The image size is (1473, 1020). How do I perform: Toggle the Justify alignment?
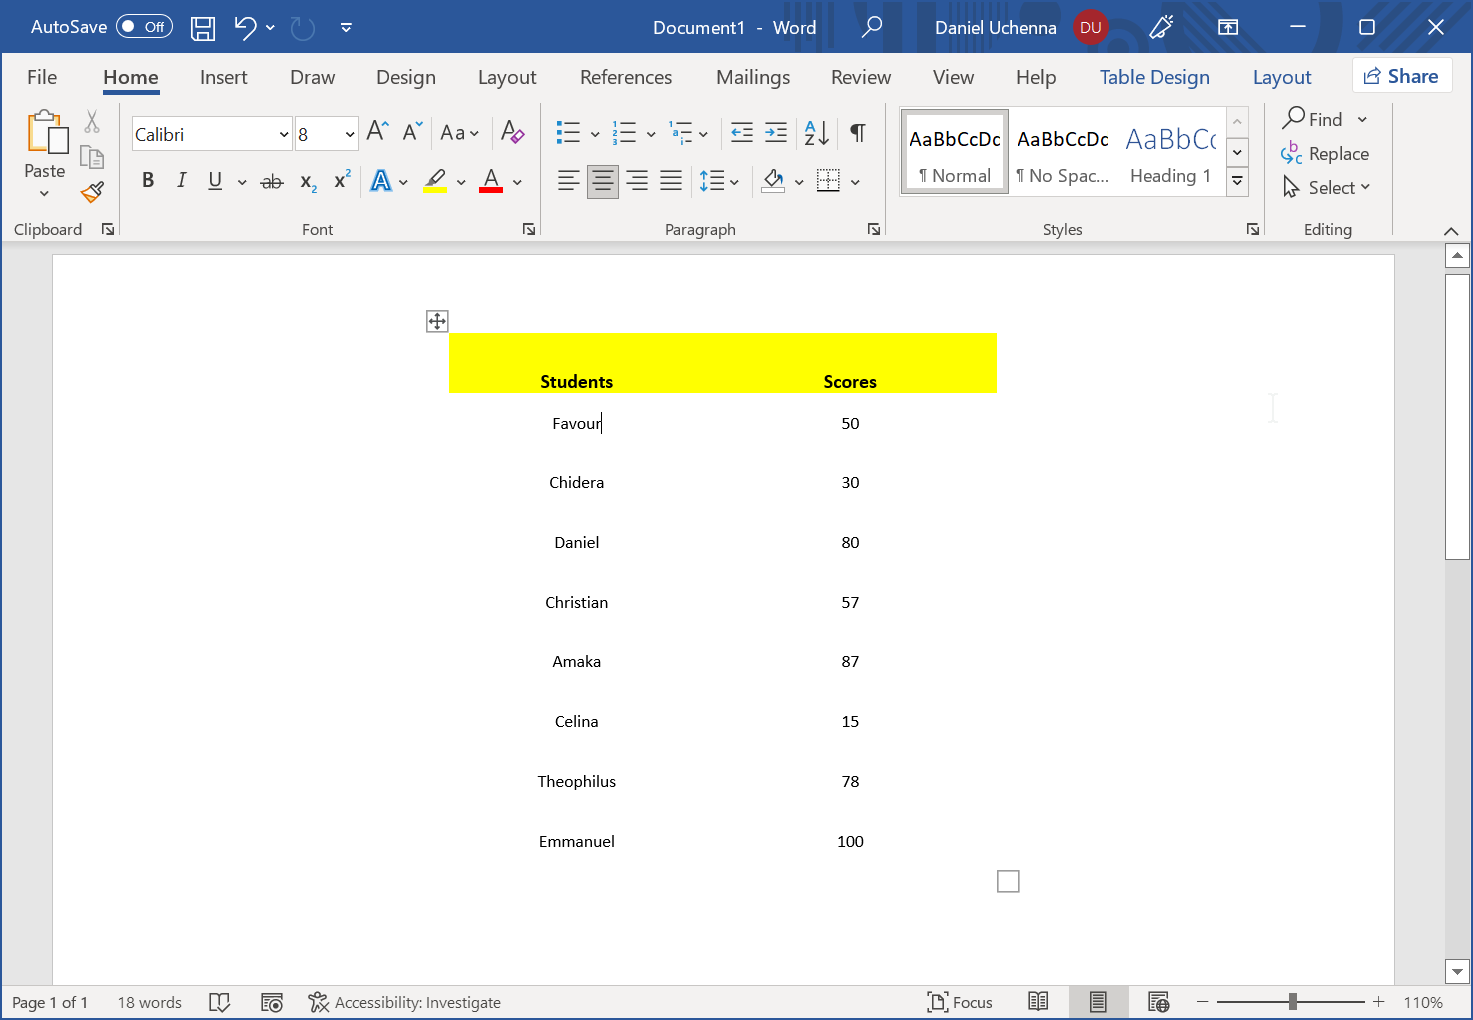point(670,181)
